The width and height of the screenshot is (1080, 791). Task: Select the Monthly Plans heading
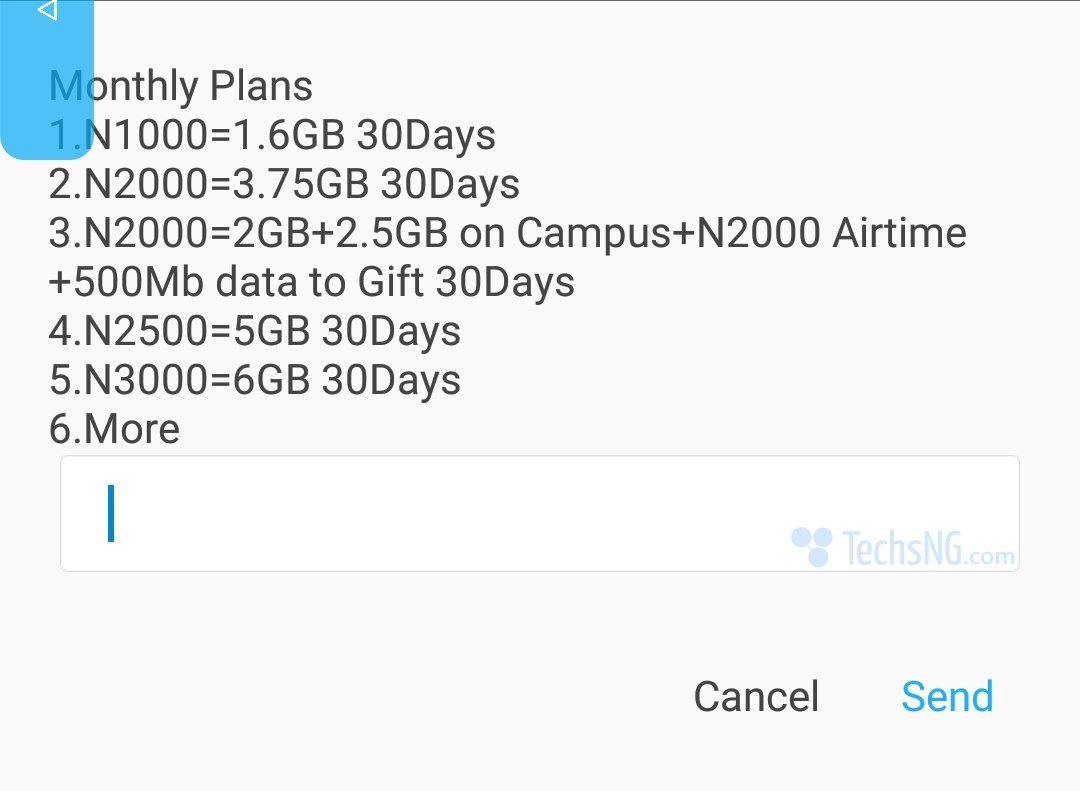tap(181, 86)
